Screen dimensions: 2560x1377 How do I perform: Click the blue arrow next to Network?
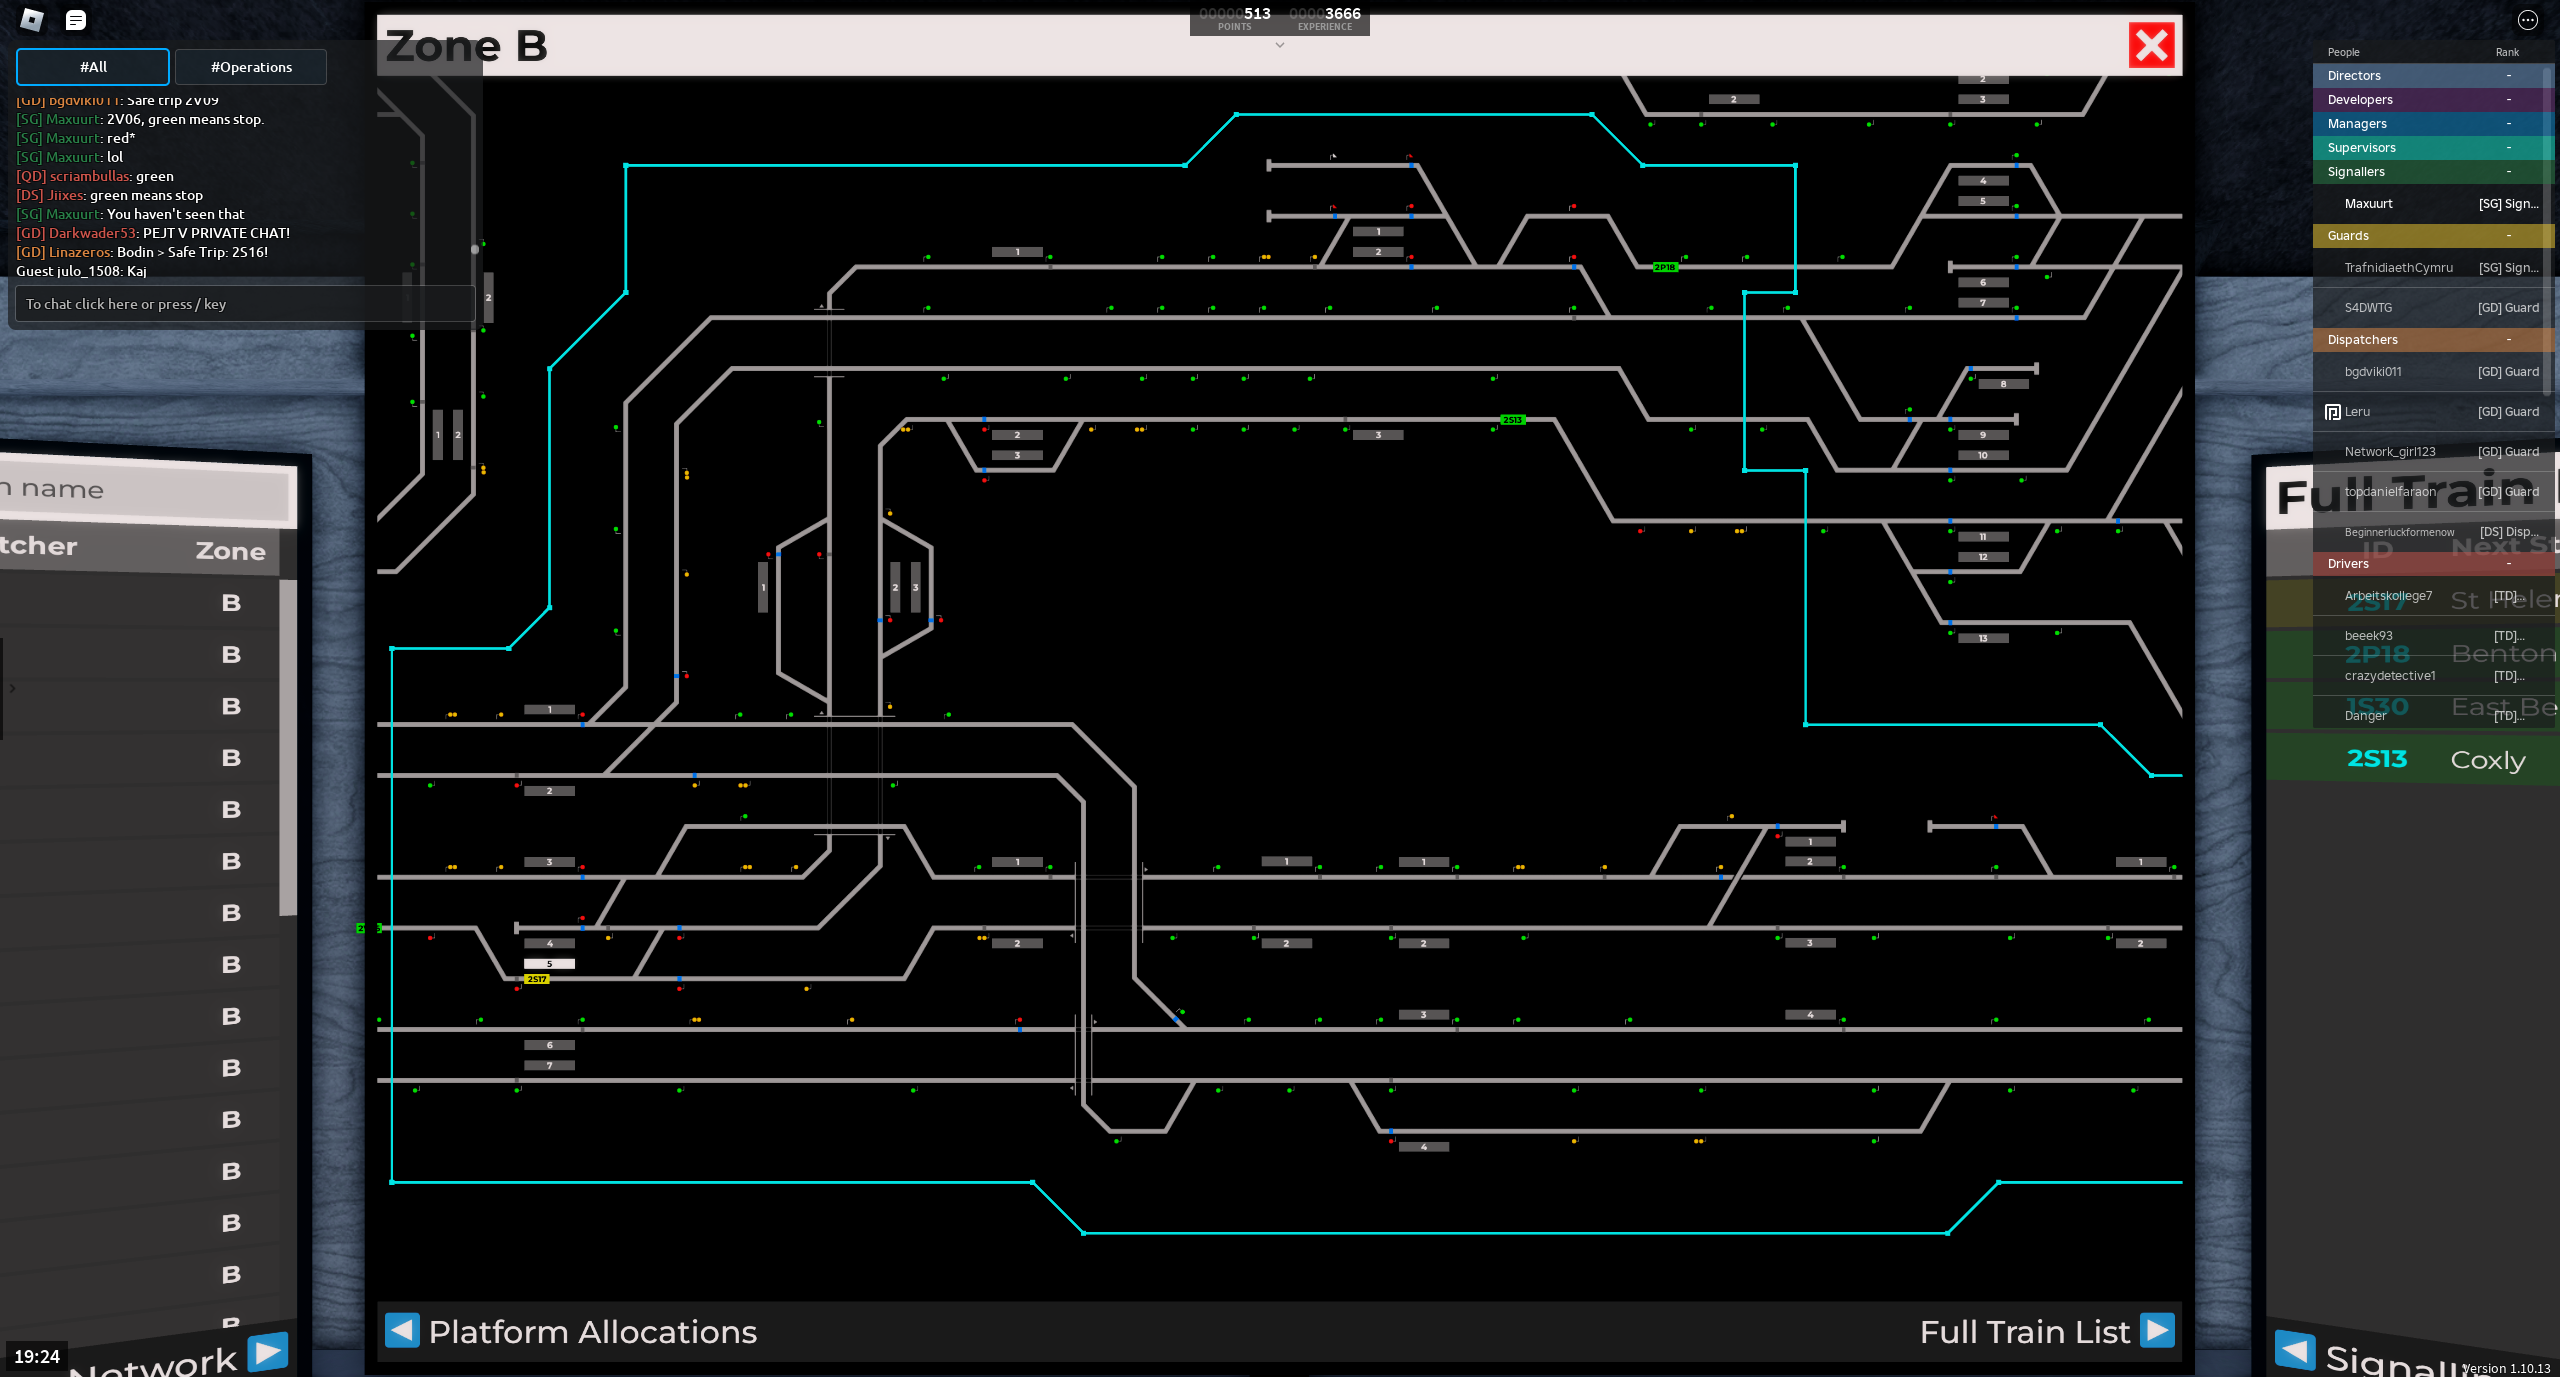(x=267, y=1352)
